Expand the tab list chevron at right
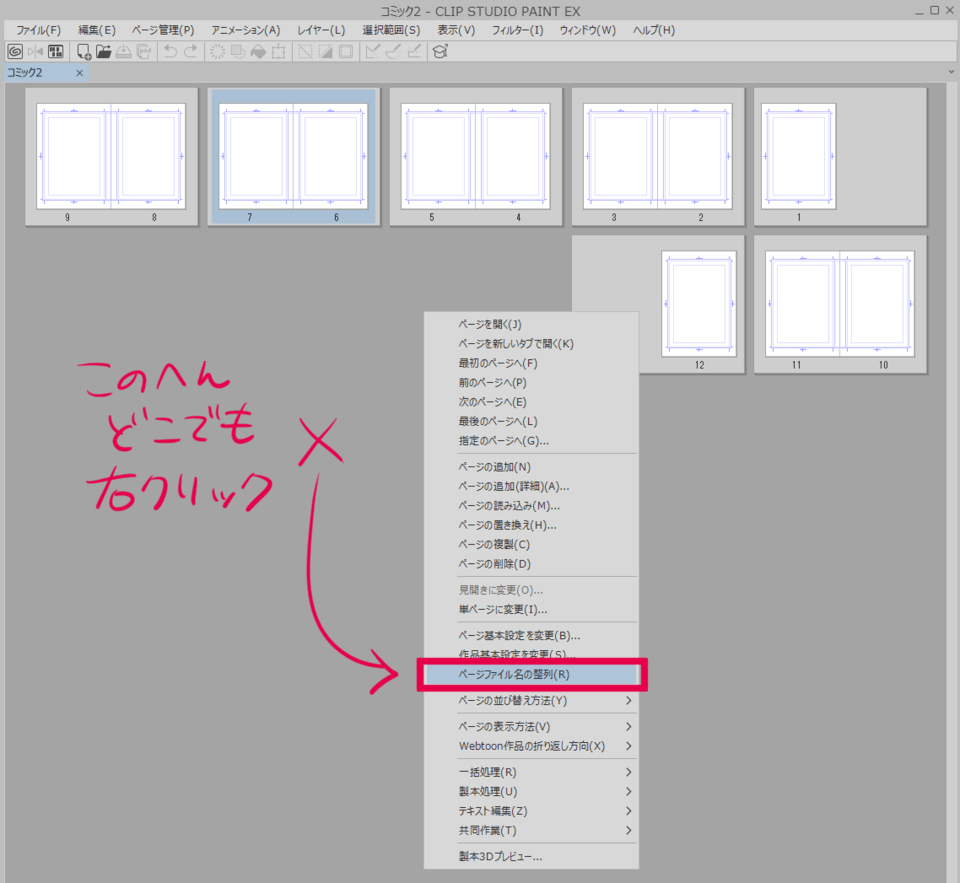The image size is (960, 883). click(951, 72)
